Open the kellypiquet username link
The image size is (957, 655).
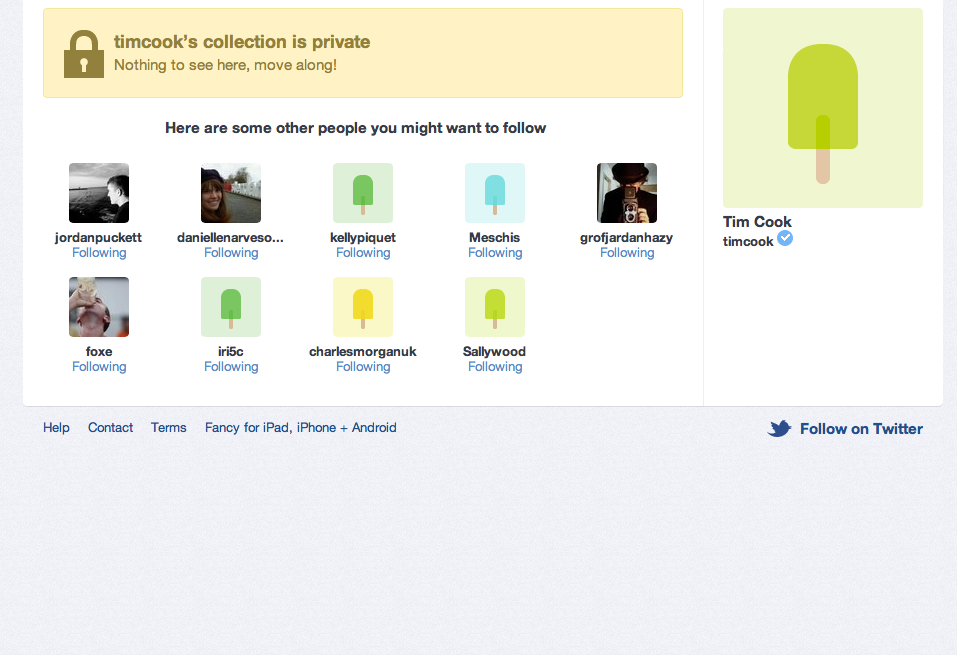pos(363,238)
